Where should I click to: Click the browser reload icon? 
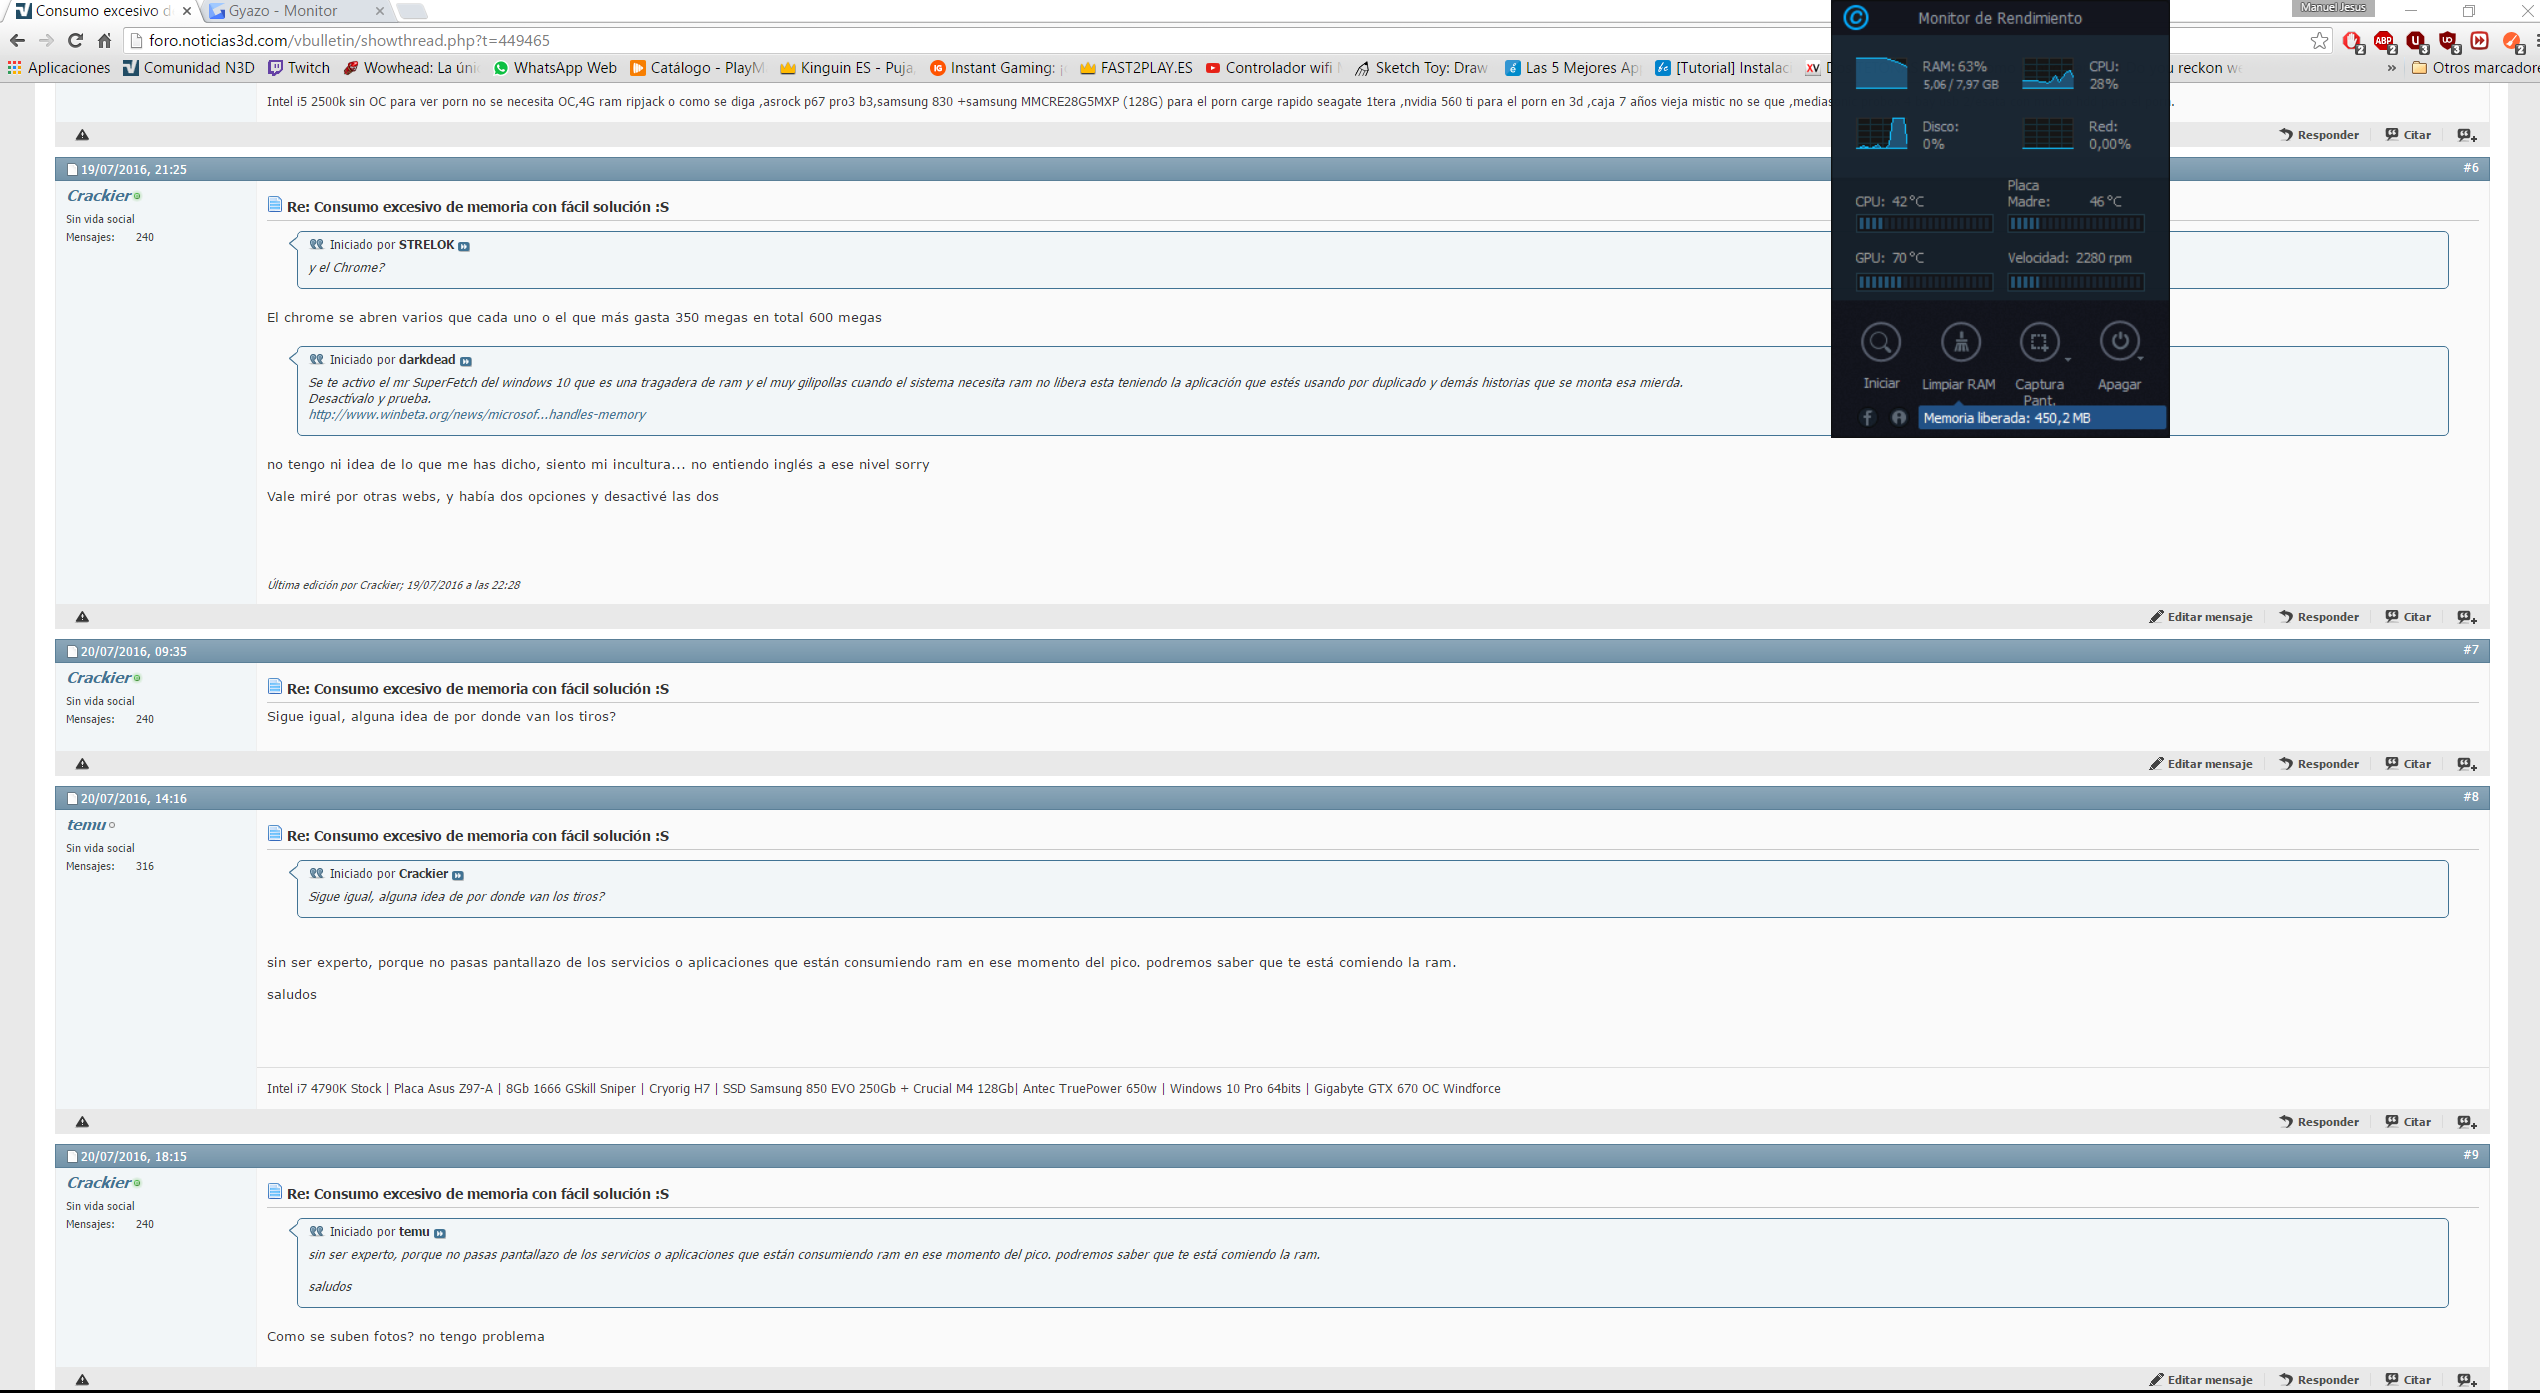(x=75, y=41)
